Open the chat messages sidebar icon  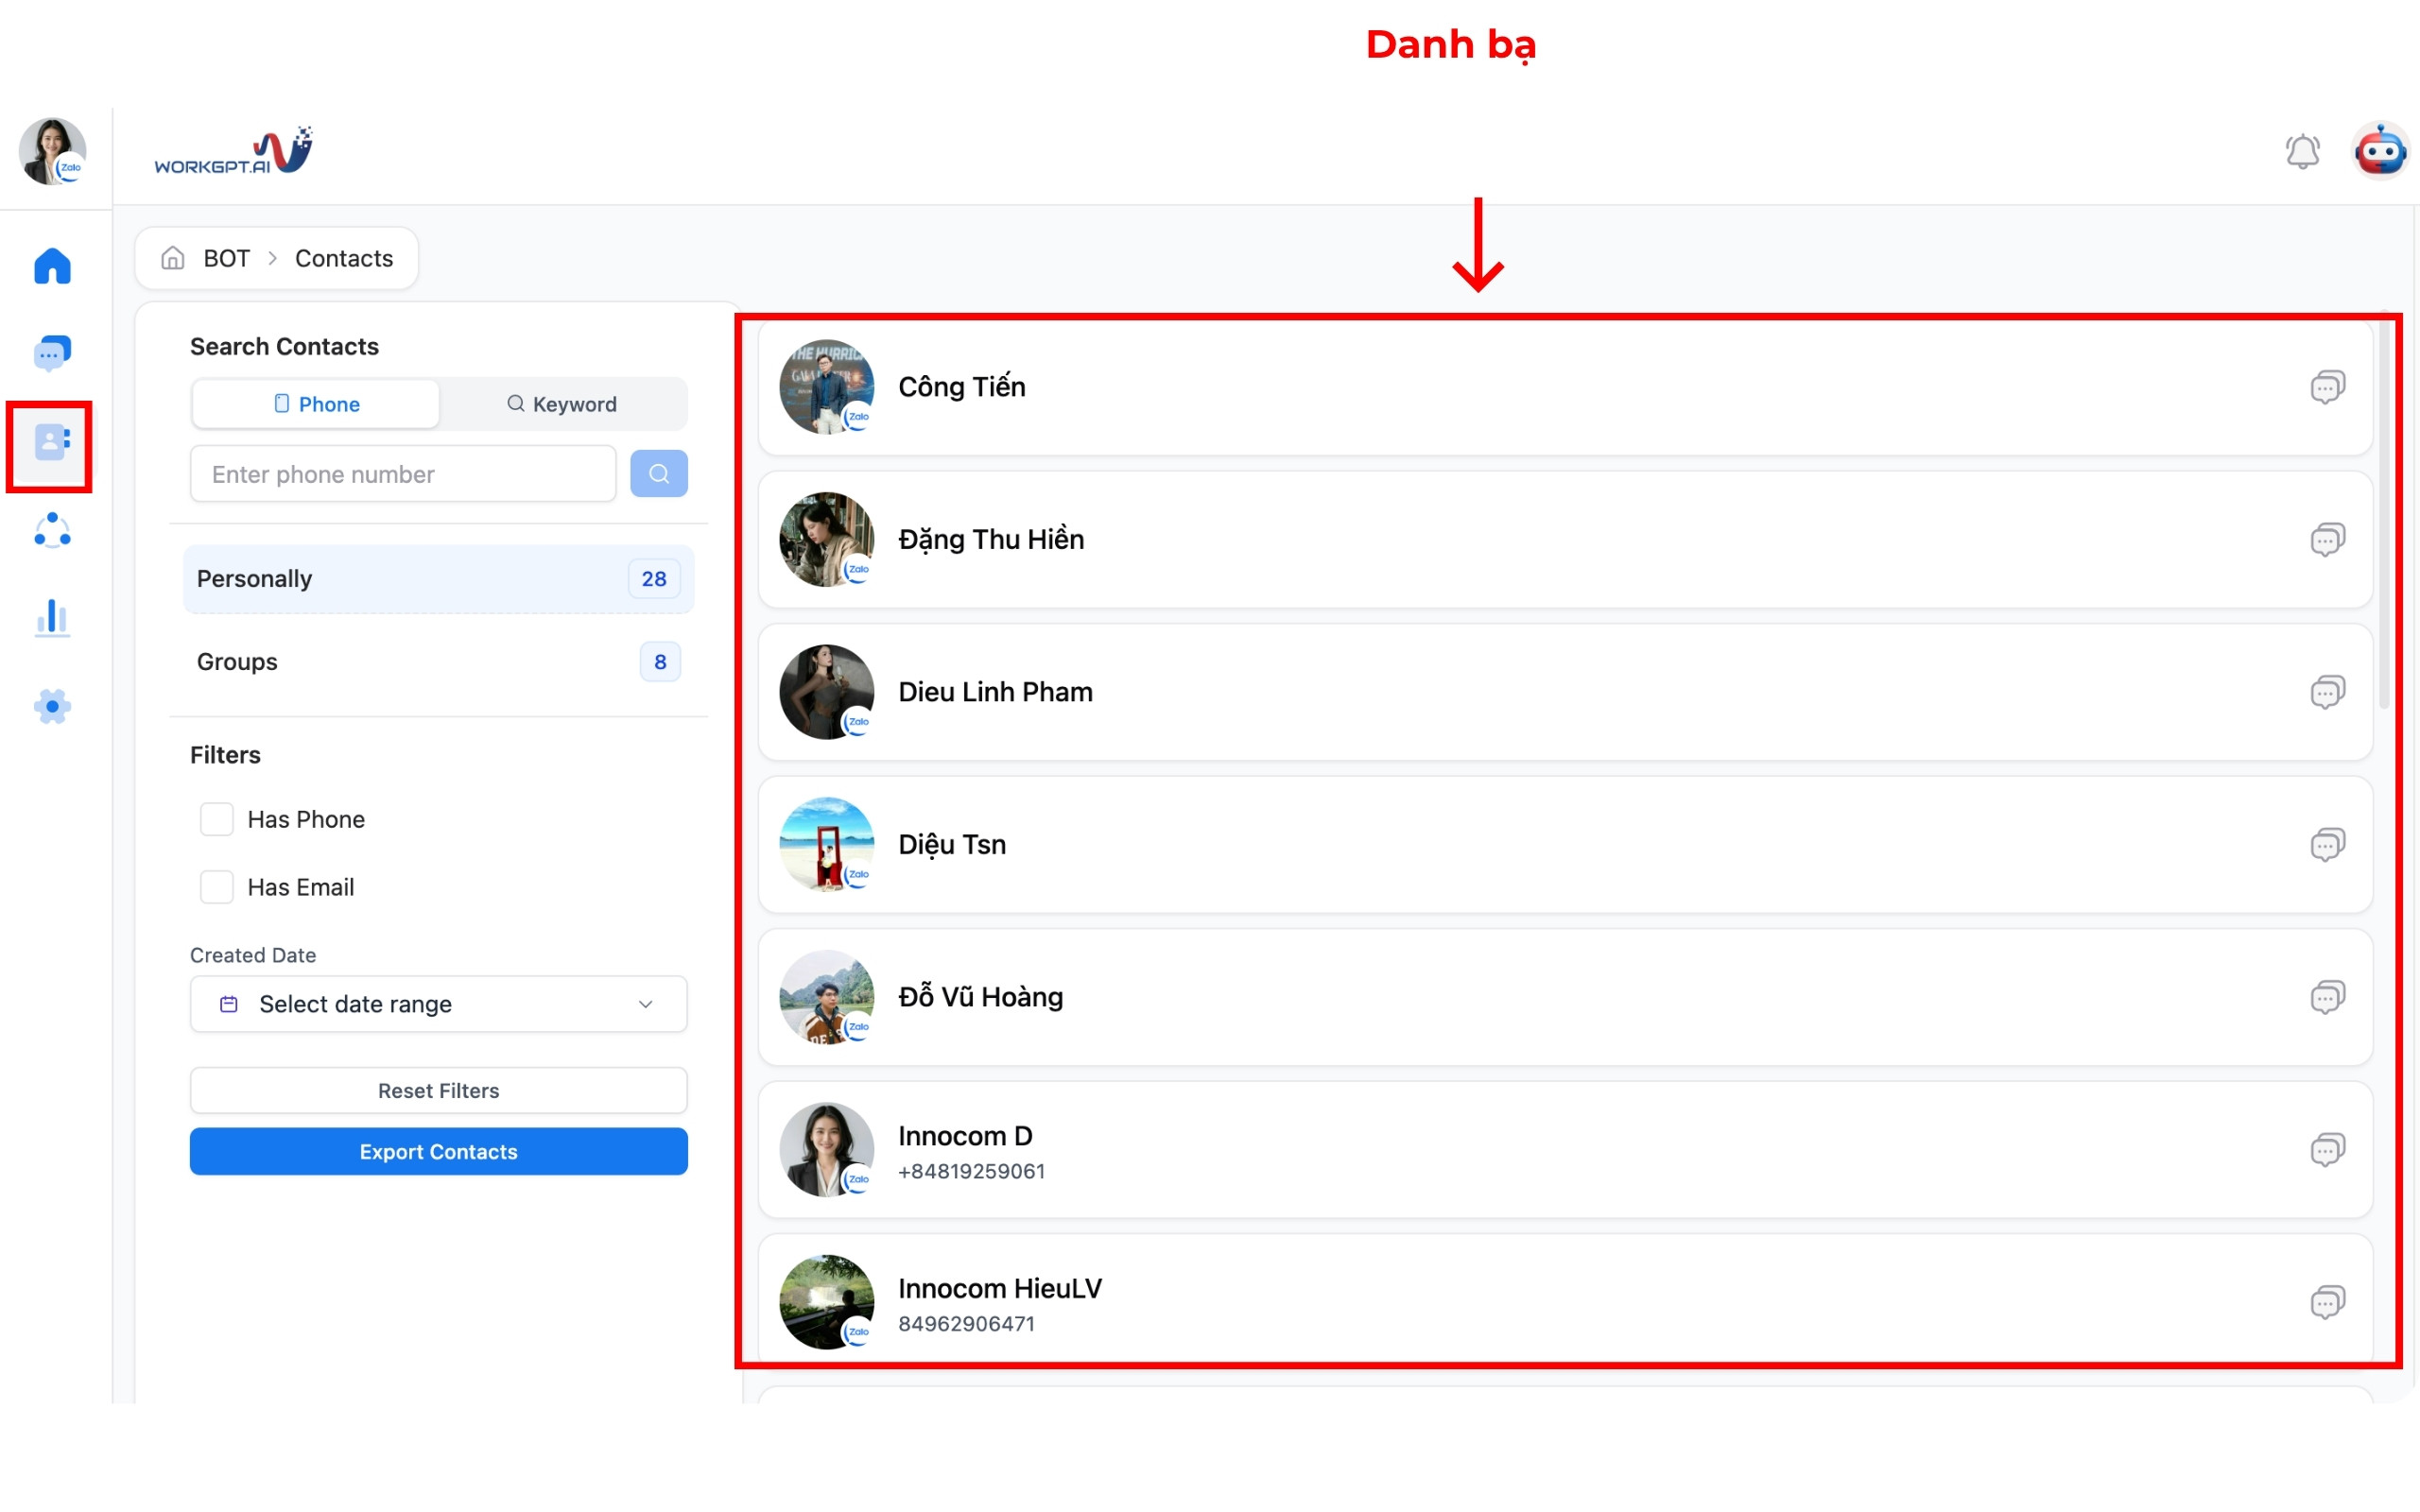52,353
